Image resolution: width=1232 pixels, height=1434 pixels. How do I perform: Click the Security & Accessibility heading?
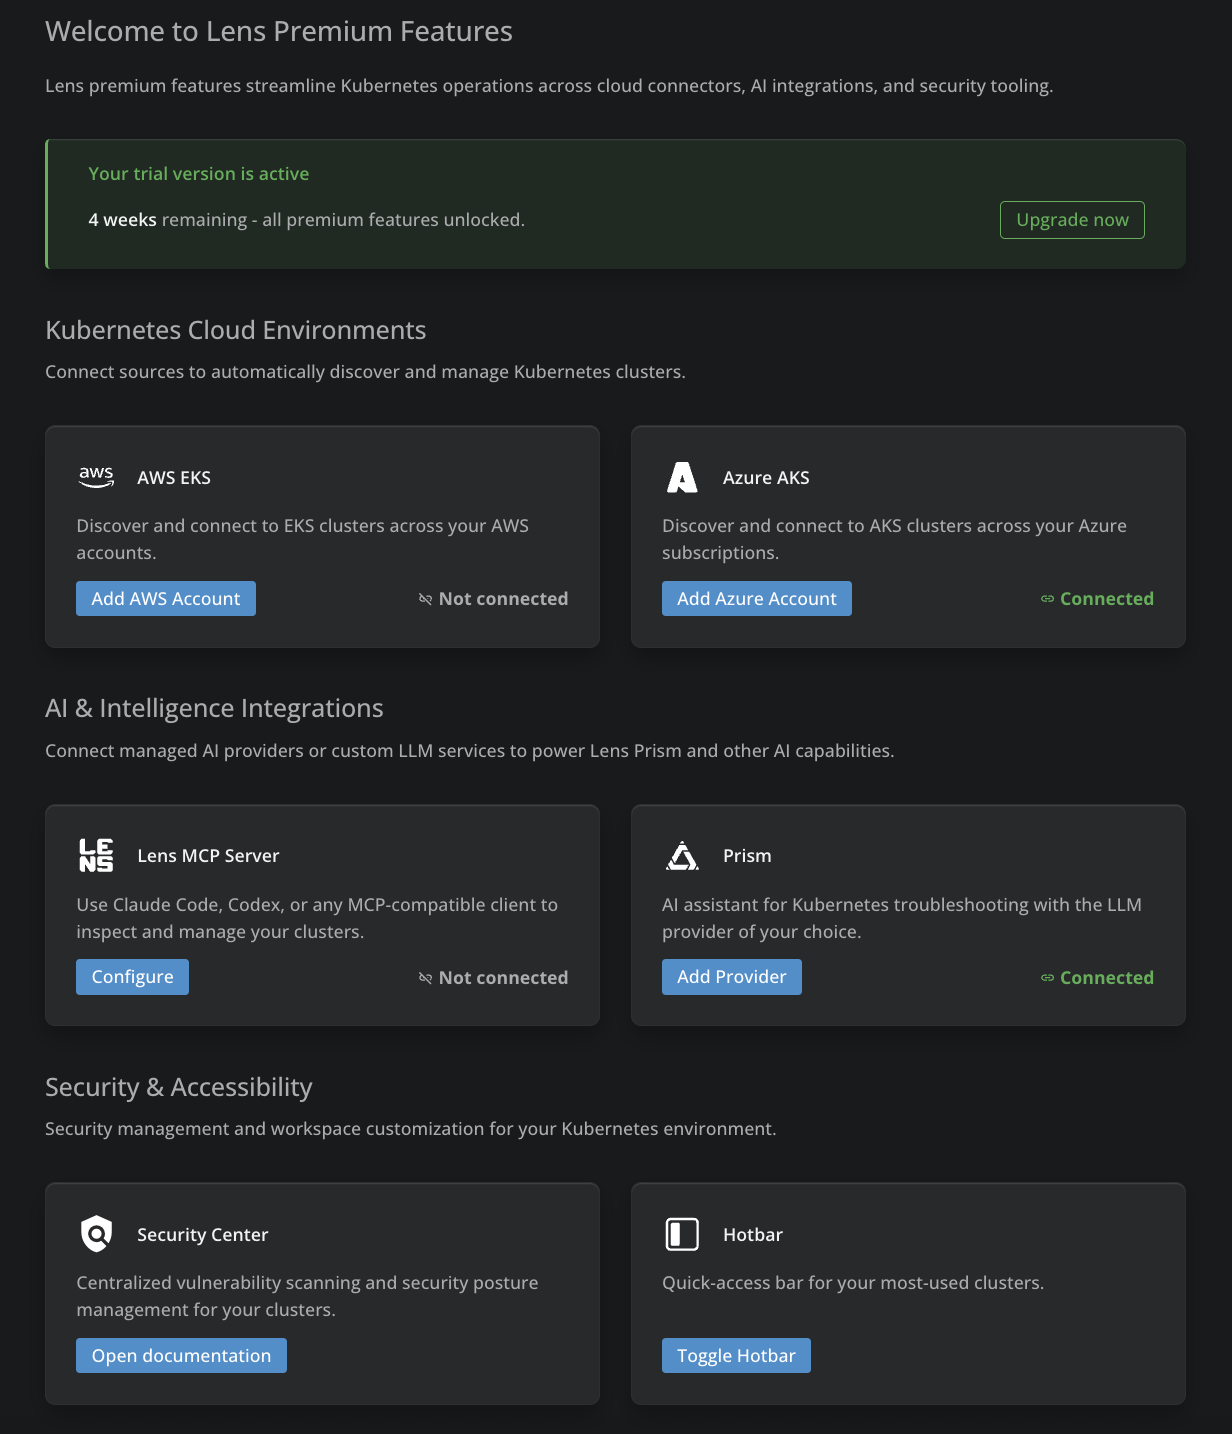[x=179, y=1087]
